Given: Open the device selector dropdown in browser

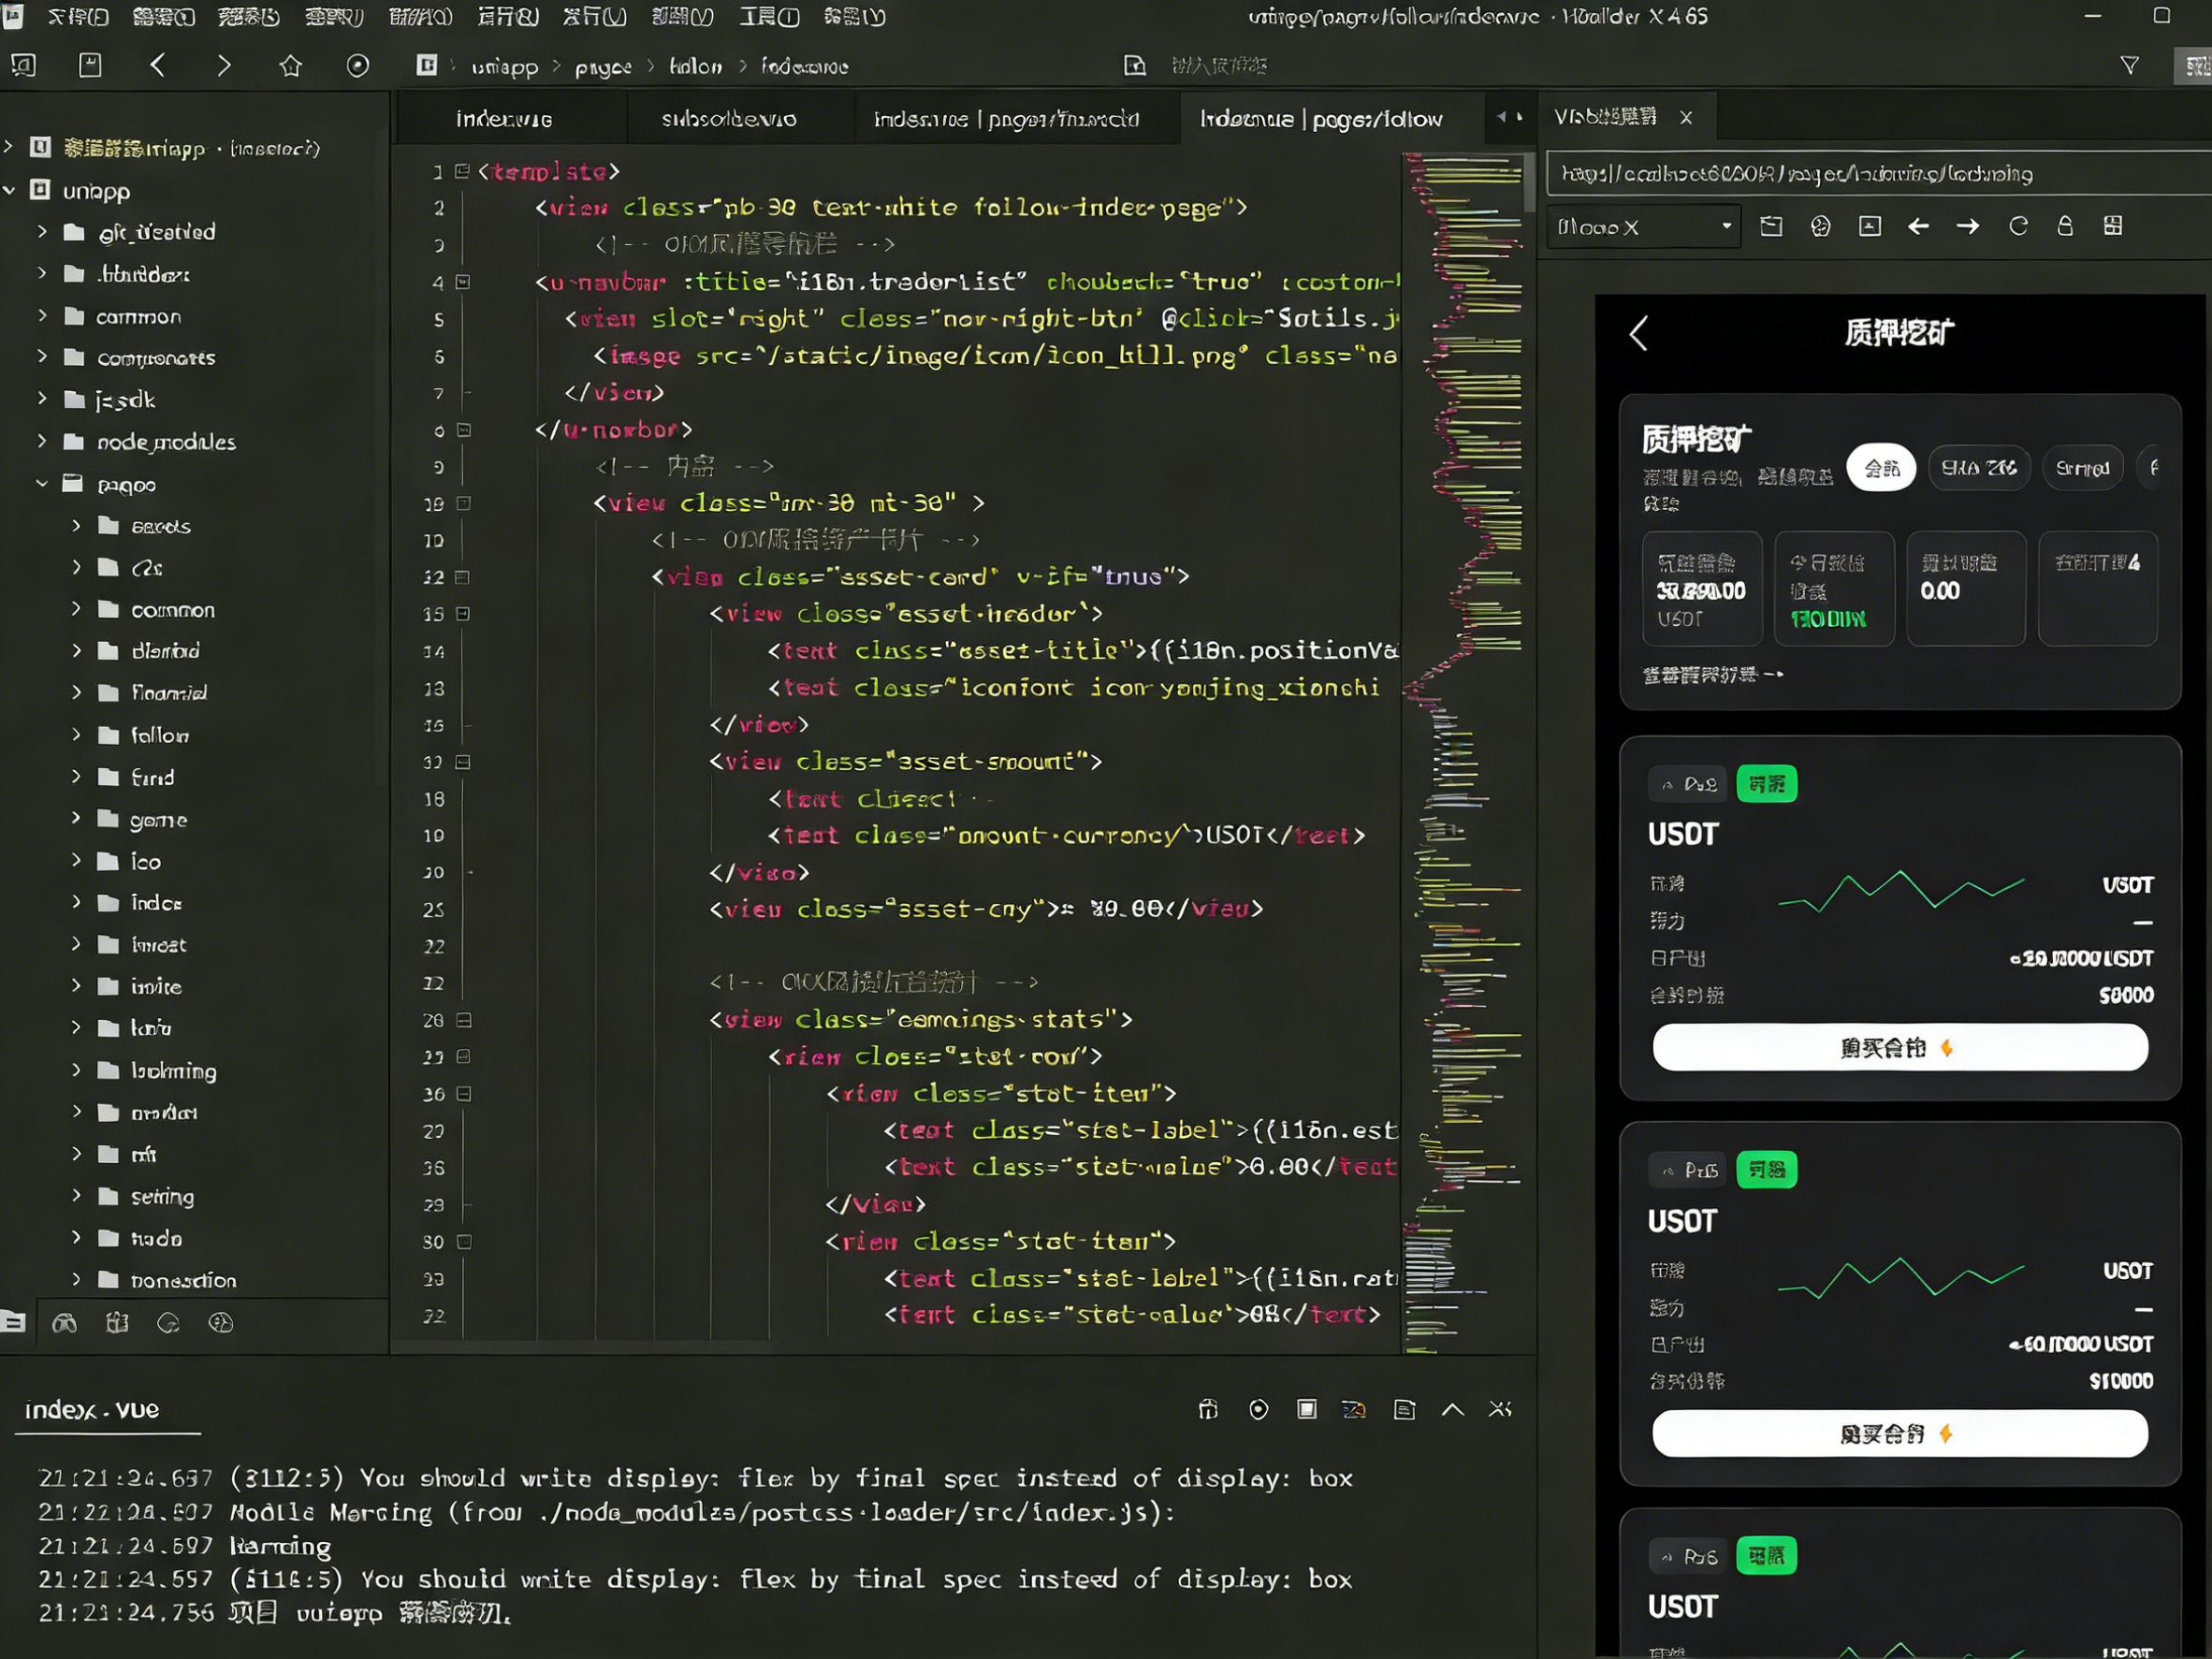Looking at the screenshot, I should coord(1644,227).
